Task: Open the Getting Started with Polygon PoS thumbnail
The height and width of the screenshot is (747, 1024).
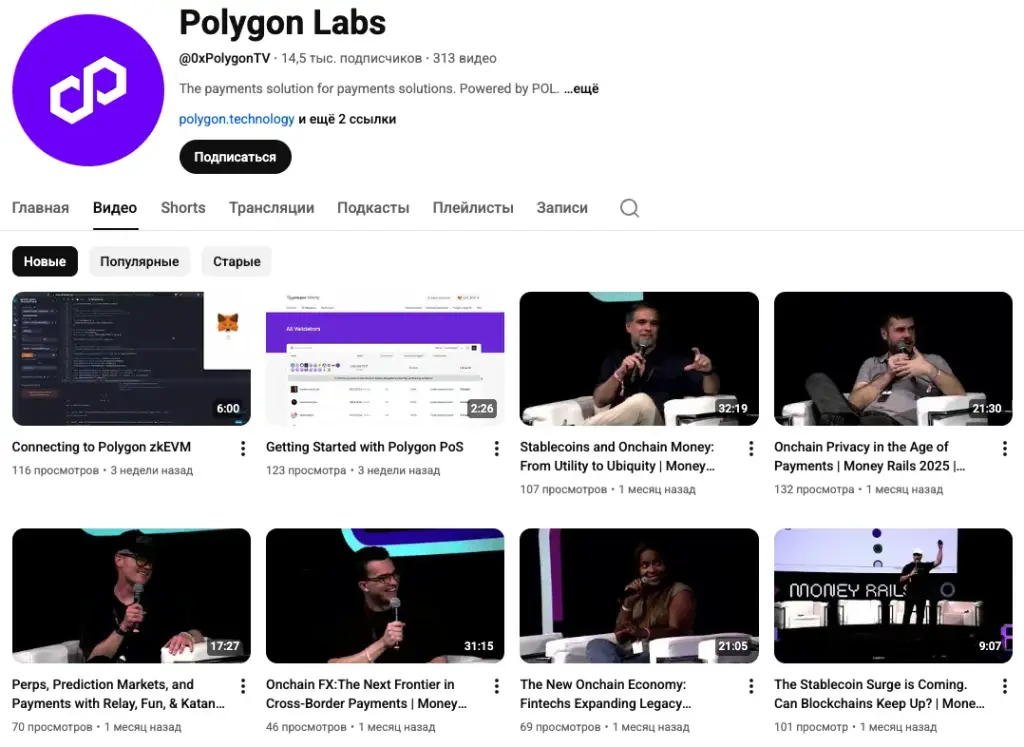Action: pos(385,358)
